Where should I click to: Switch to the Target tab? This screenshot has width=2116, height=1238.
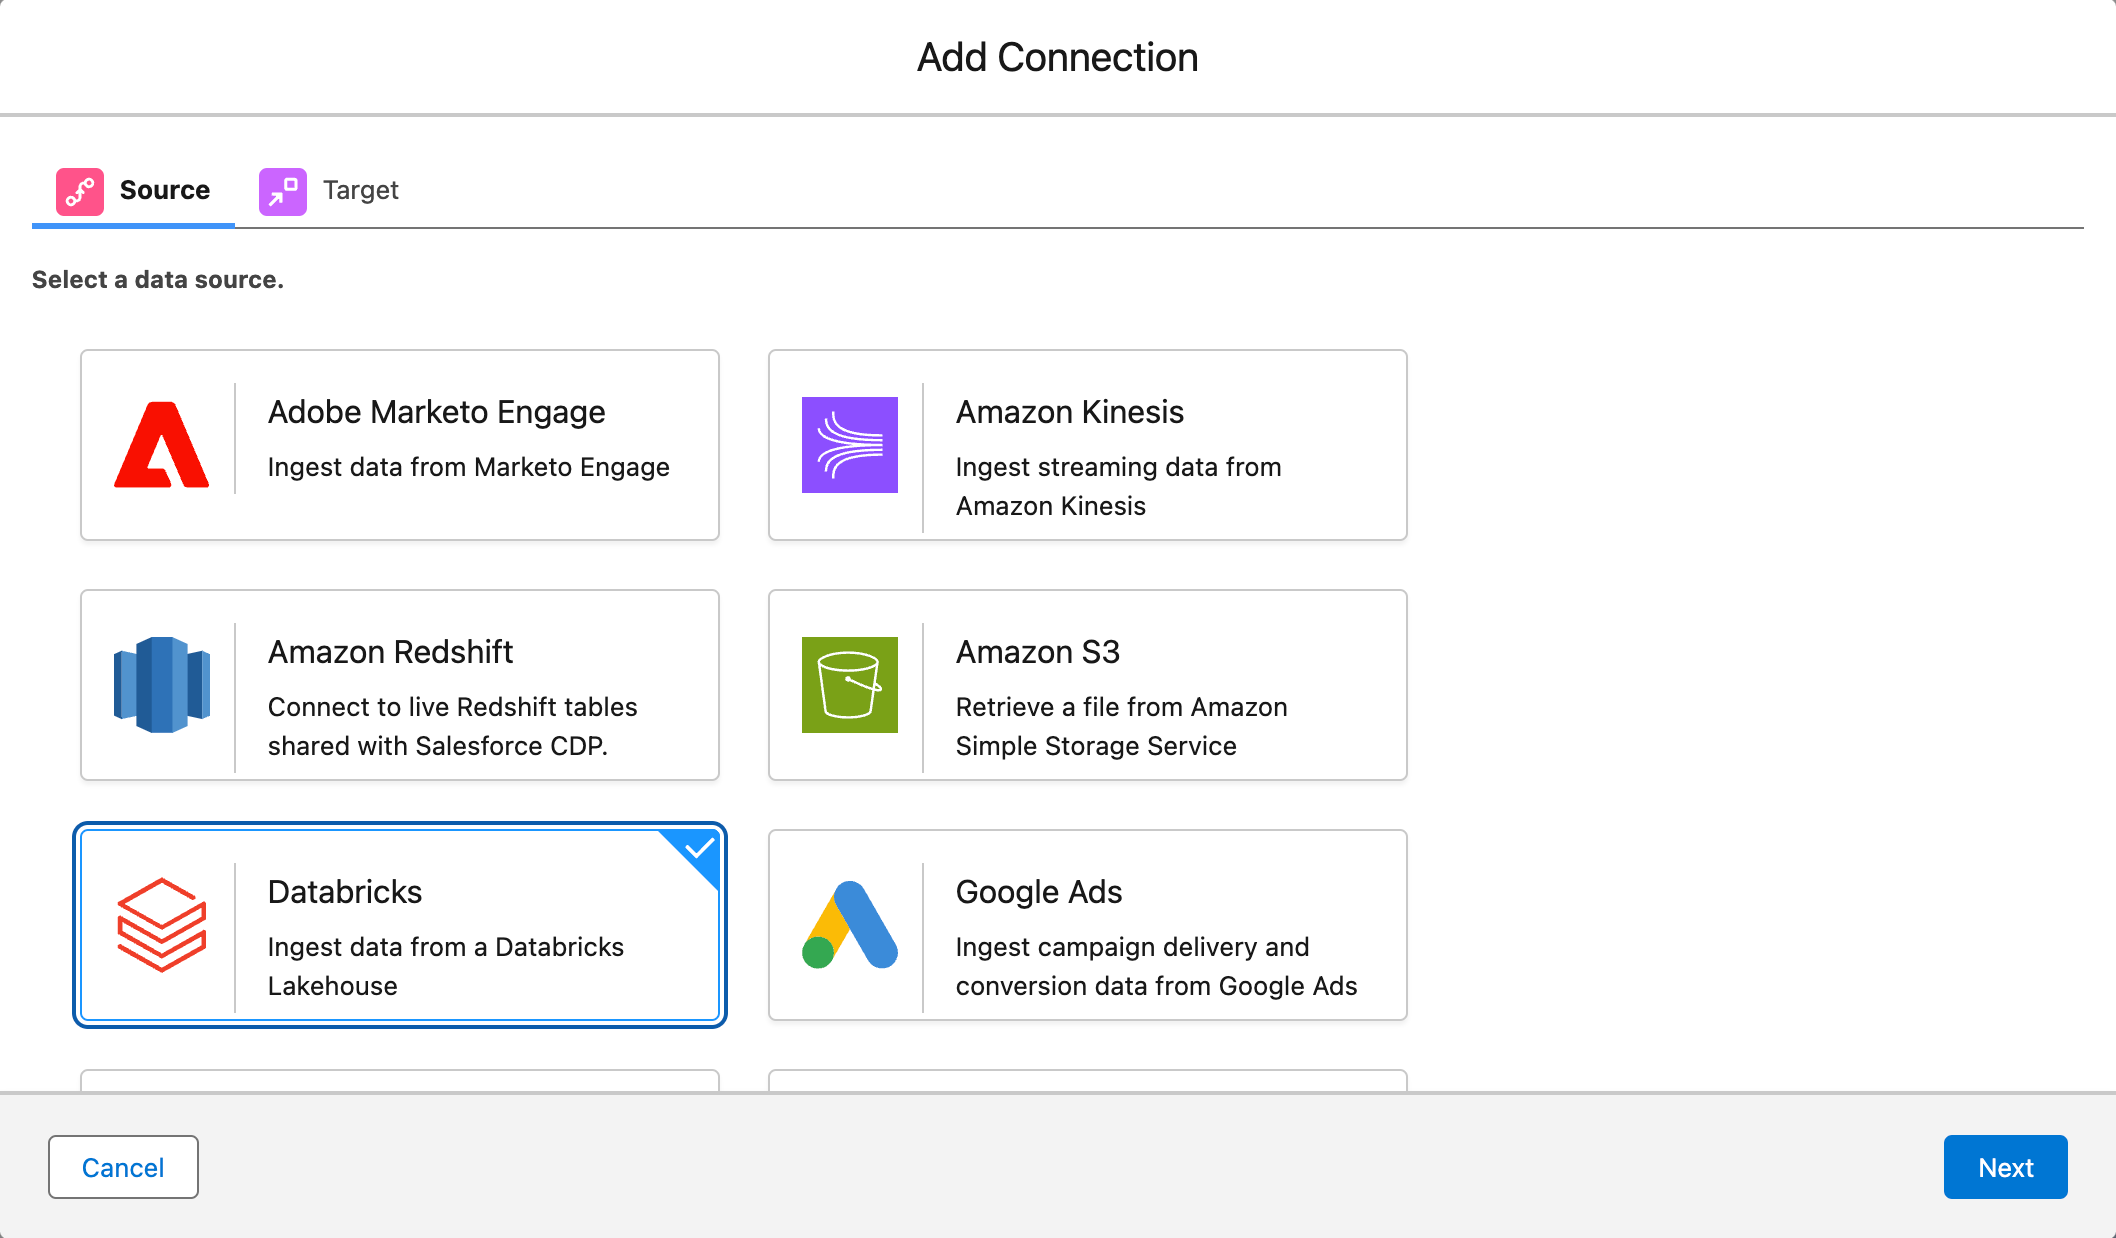click(329, 191)
